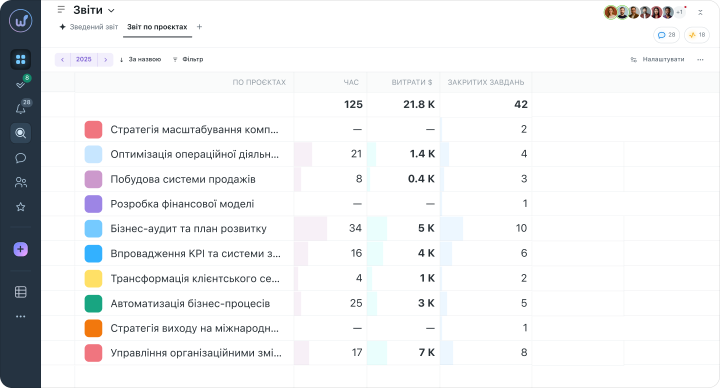Image resolution: width=720 pixels, height=388 pixels.
Task: Open the people/team icon in sidebar
Action: 21,182
